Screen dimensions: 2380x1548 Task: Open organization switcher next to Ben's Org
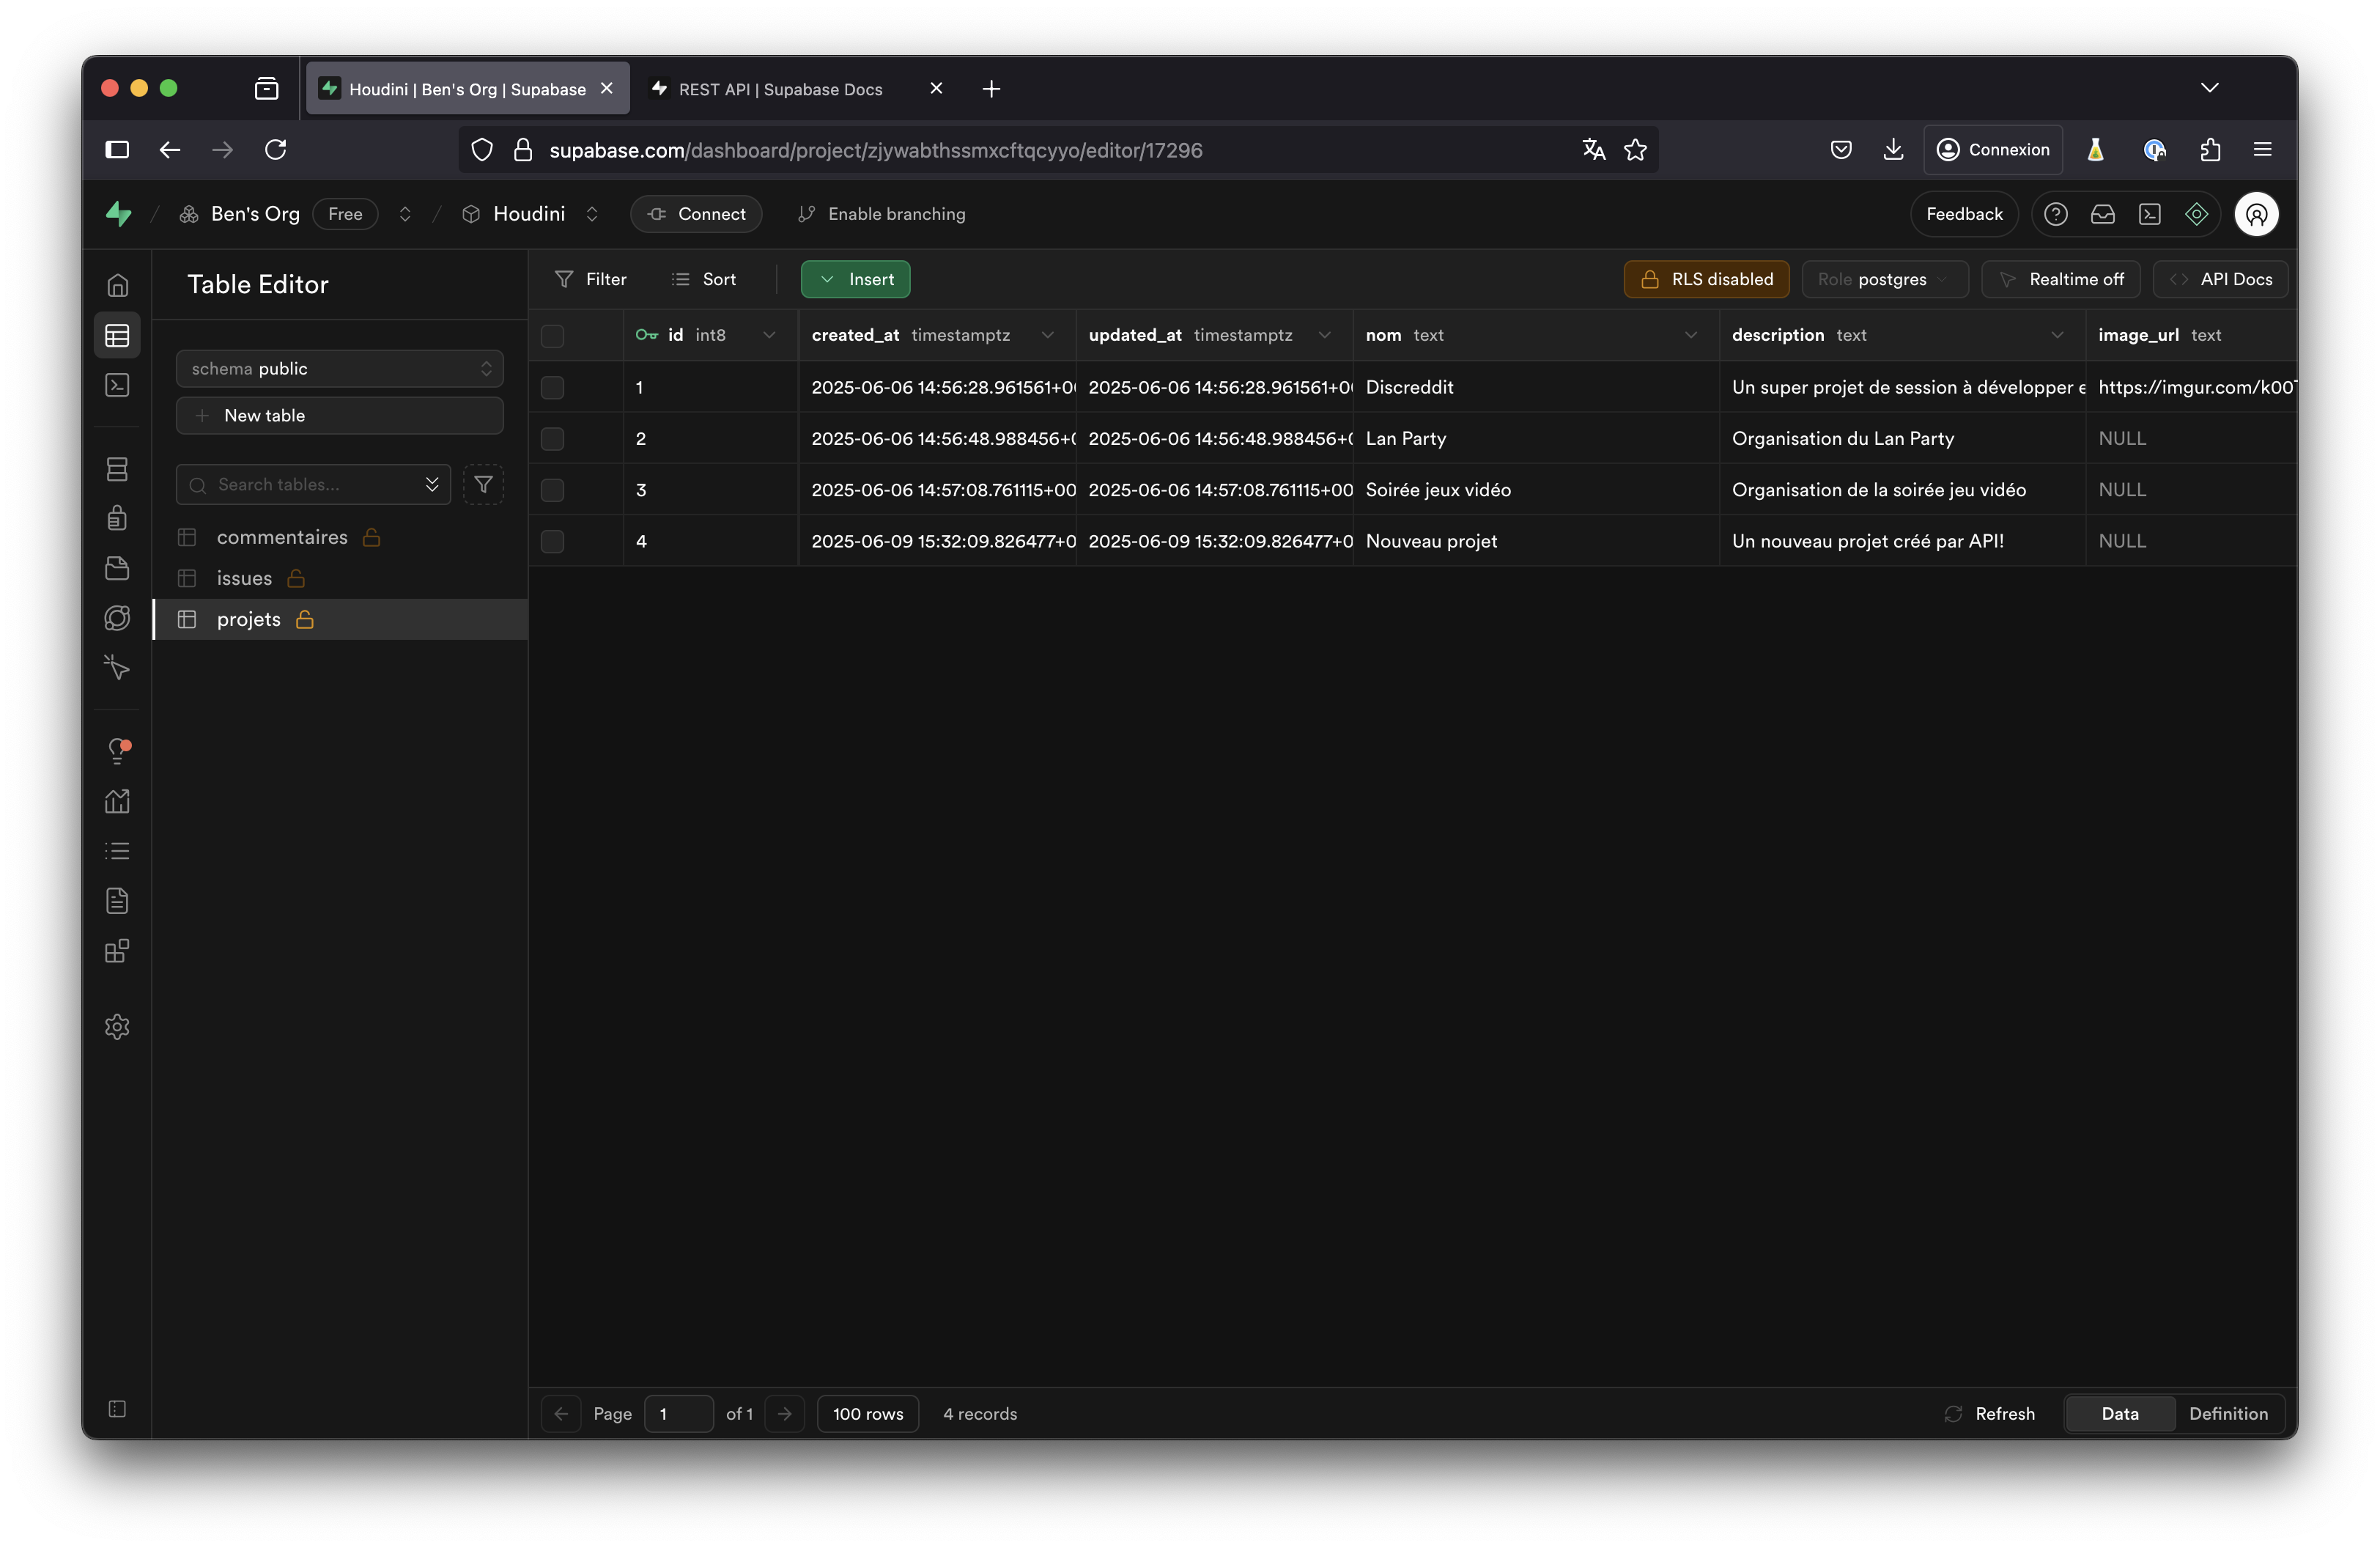click(x=405, y=214)
